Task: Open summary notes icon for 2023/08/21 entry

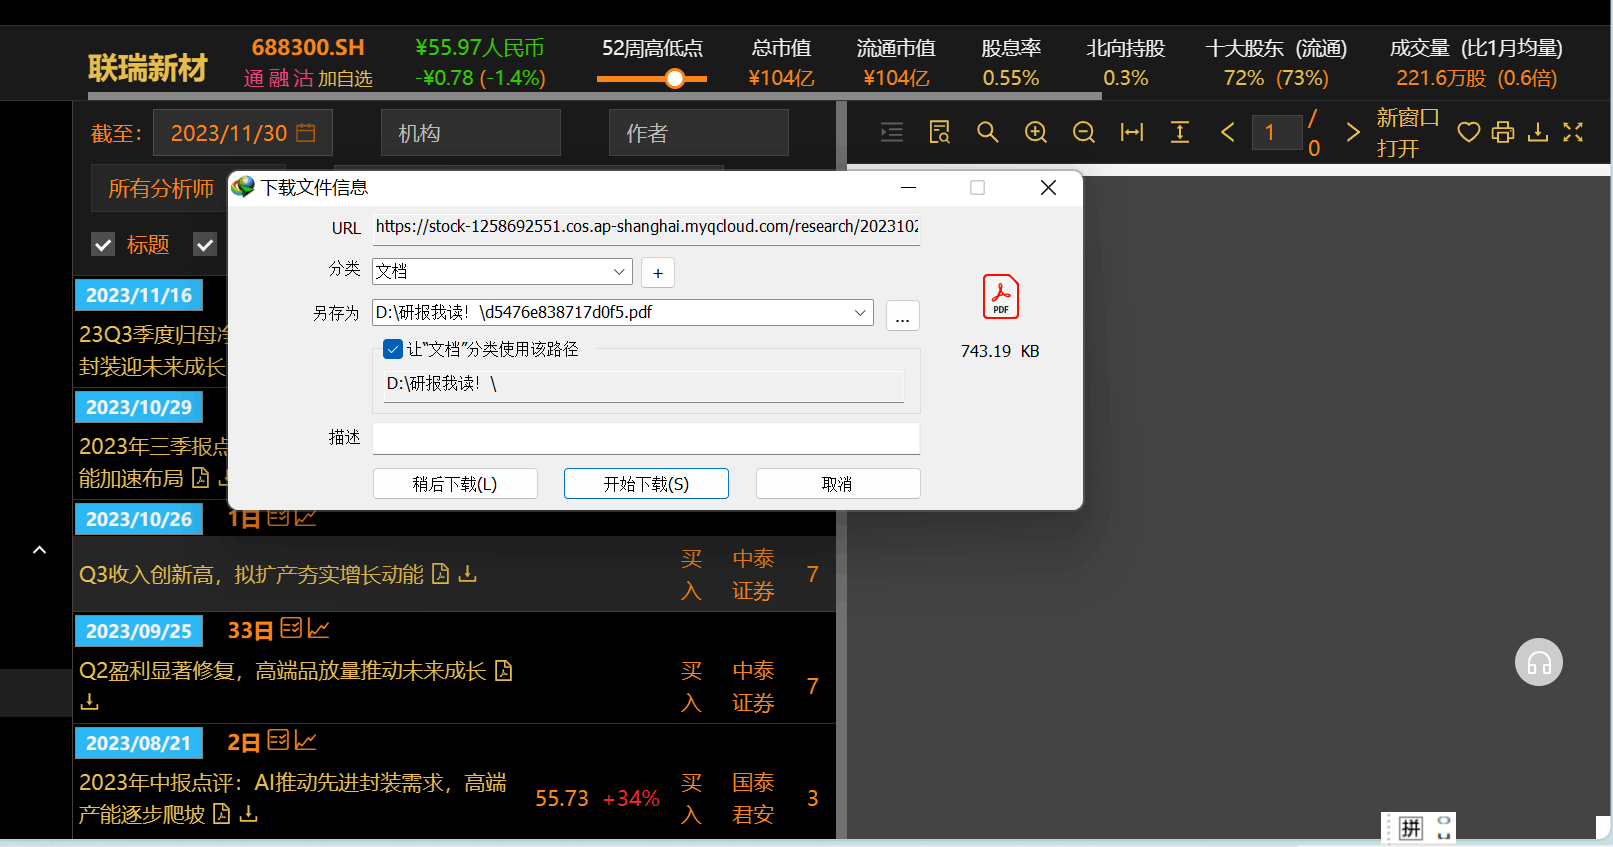Action: [x=279, y=740]
